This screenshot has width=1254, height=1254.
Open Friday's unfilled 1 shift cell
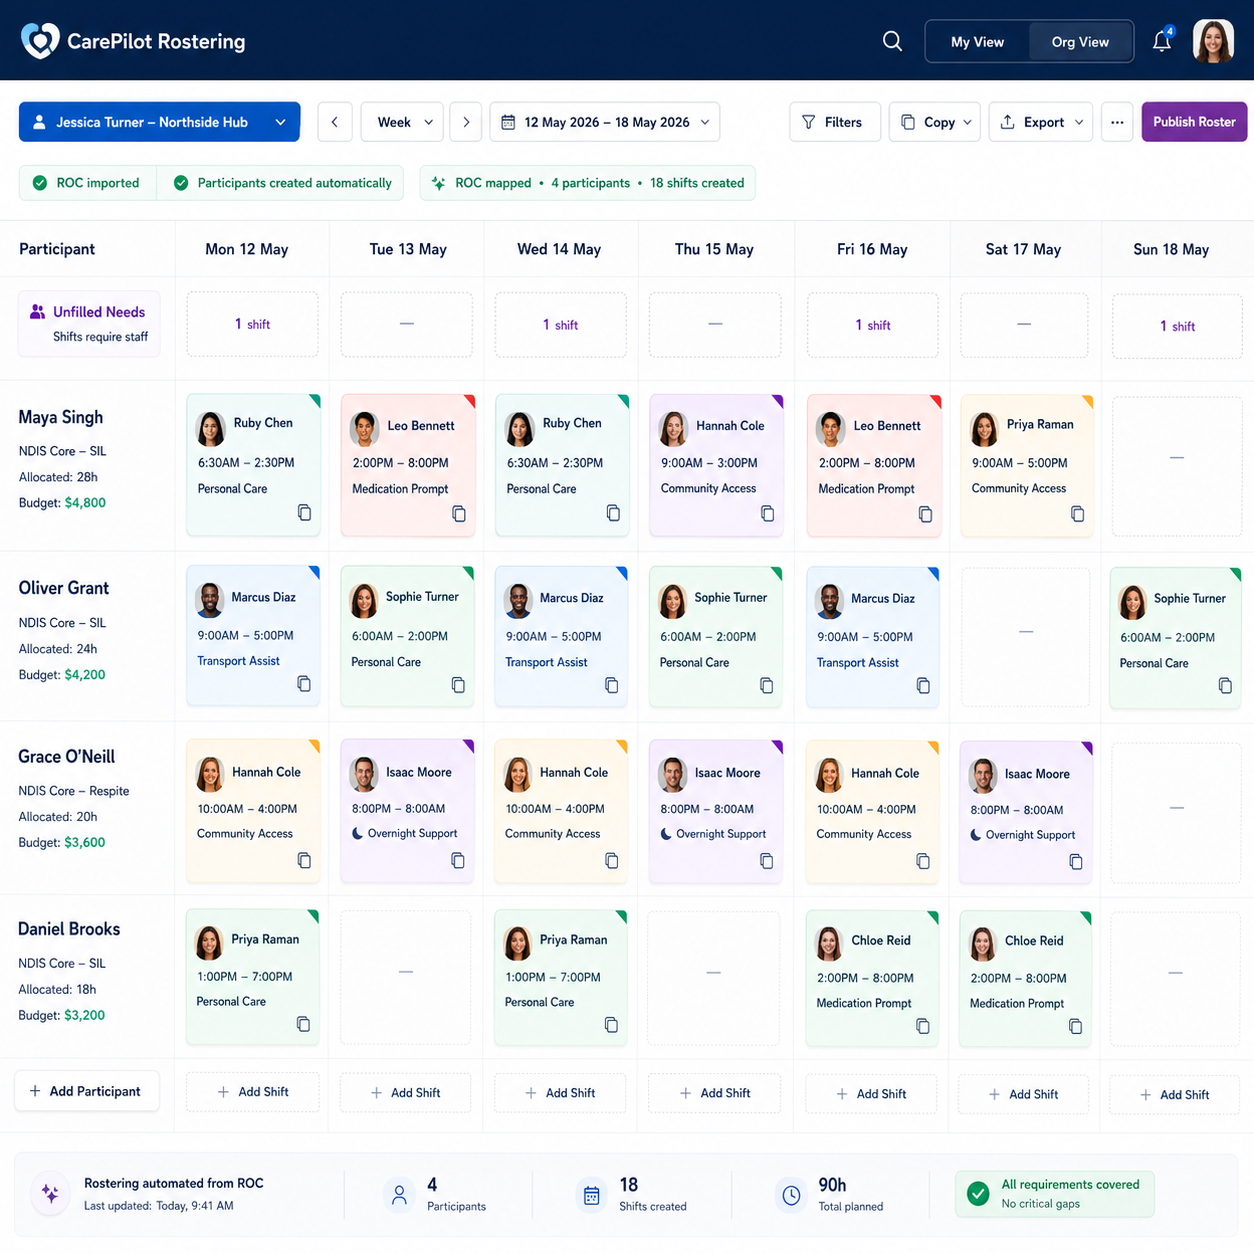873,325
